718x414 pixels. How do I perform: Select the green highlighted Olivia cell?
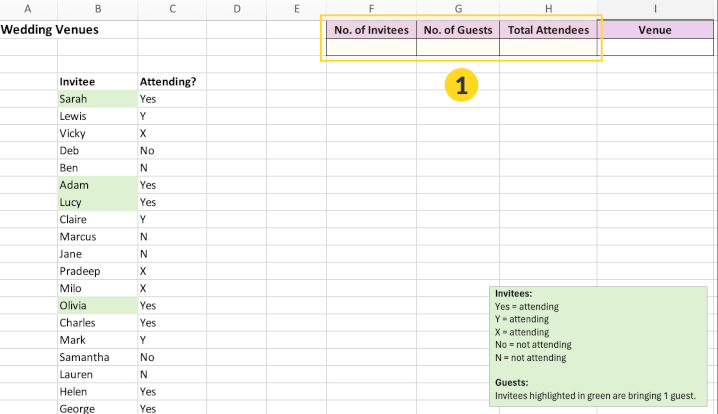[97, 306]
